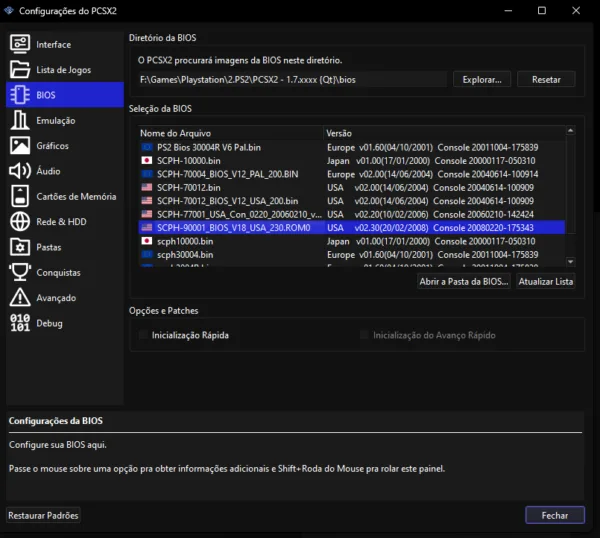The width and height of the screenshot is (600, 538).
Task: Open the Pastas folder-gear icon
Action: (x=20, y=247)
